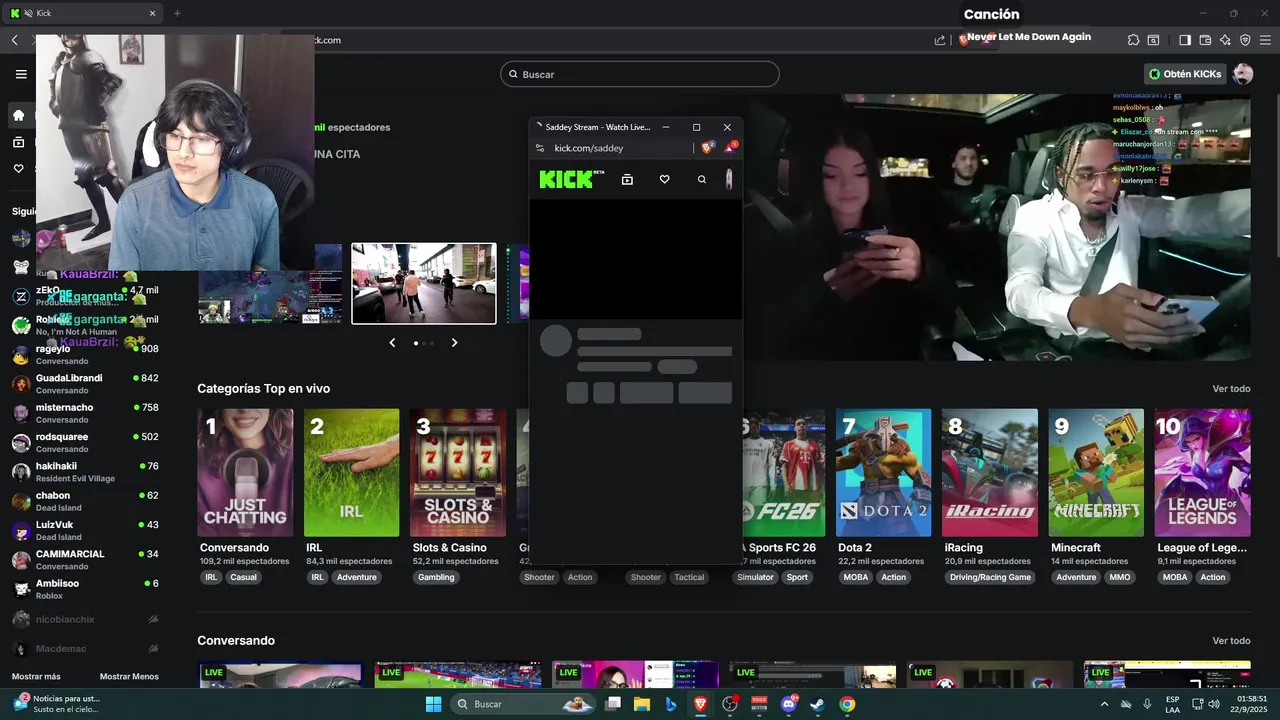This screenshot has width=1280, height=720.
Task: Click Ver todo next to Conversando section
Action: point(1231,641)
